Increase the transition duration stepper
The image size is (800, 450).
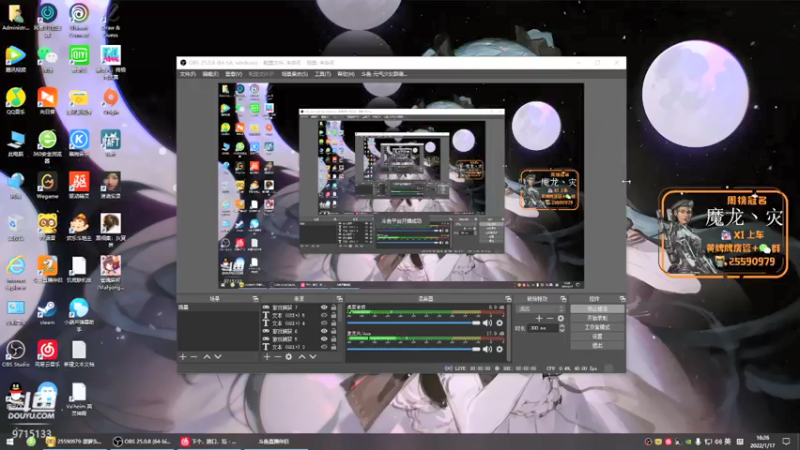tap(562, 326)
